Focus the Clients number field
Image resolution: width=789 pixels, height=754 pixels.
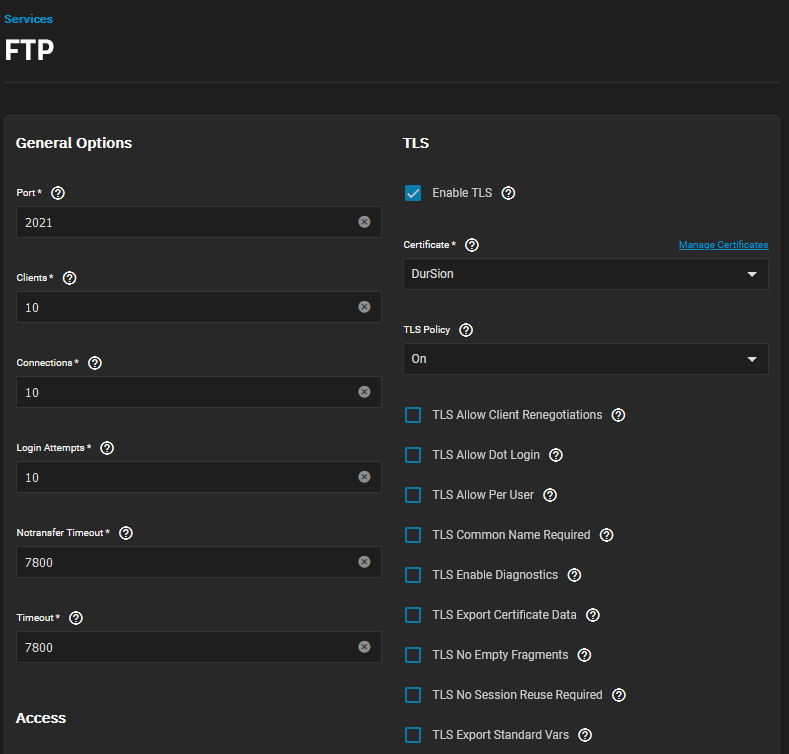pos(199,307)
